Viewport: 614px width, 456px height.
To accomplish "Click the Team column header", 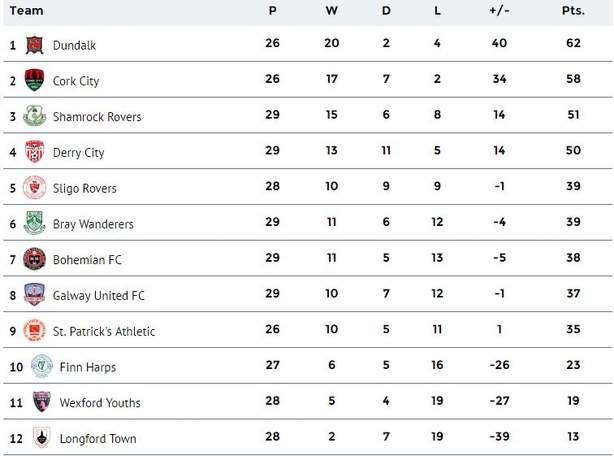I will 27,11.
